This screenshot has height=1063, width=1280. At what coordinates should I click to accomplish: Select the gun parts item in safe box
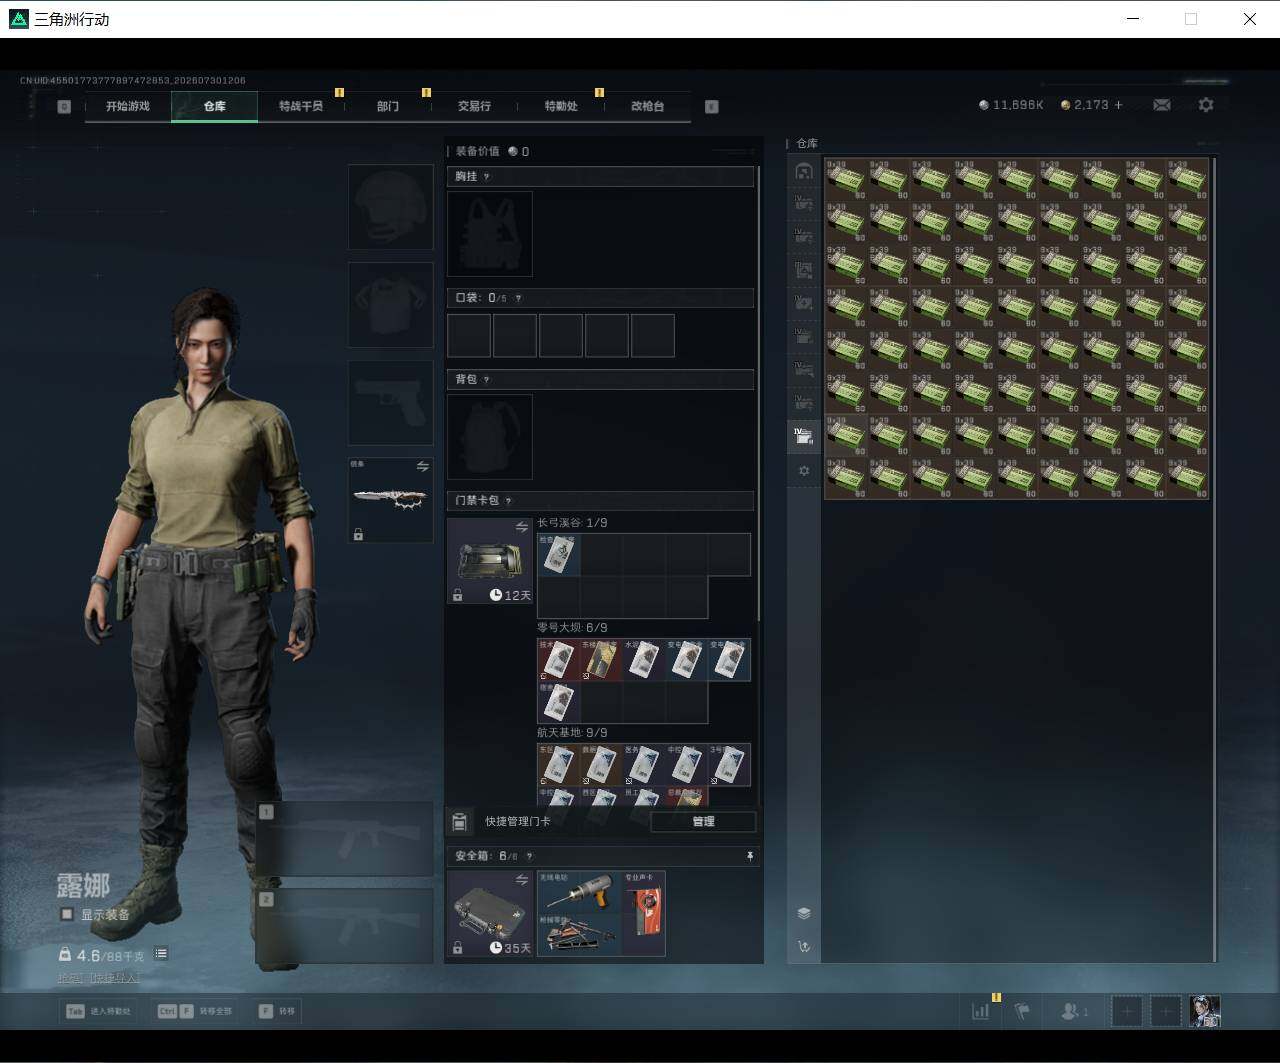579,935
